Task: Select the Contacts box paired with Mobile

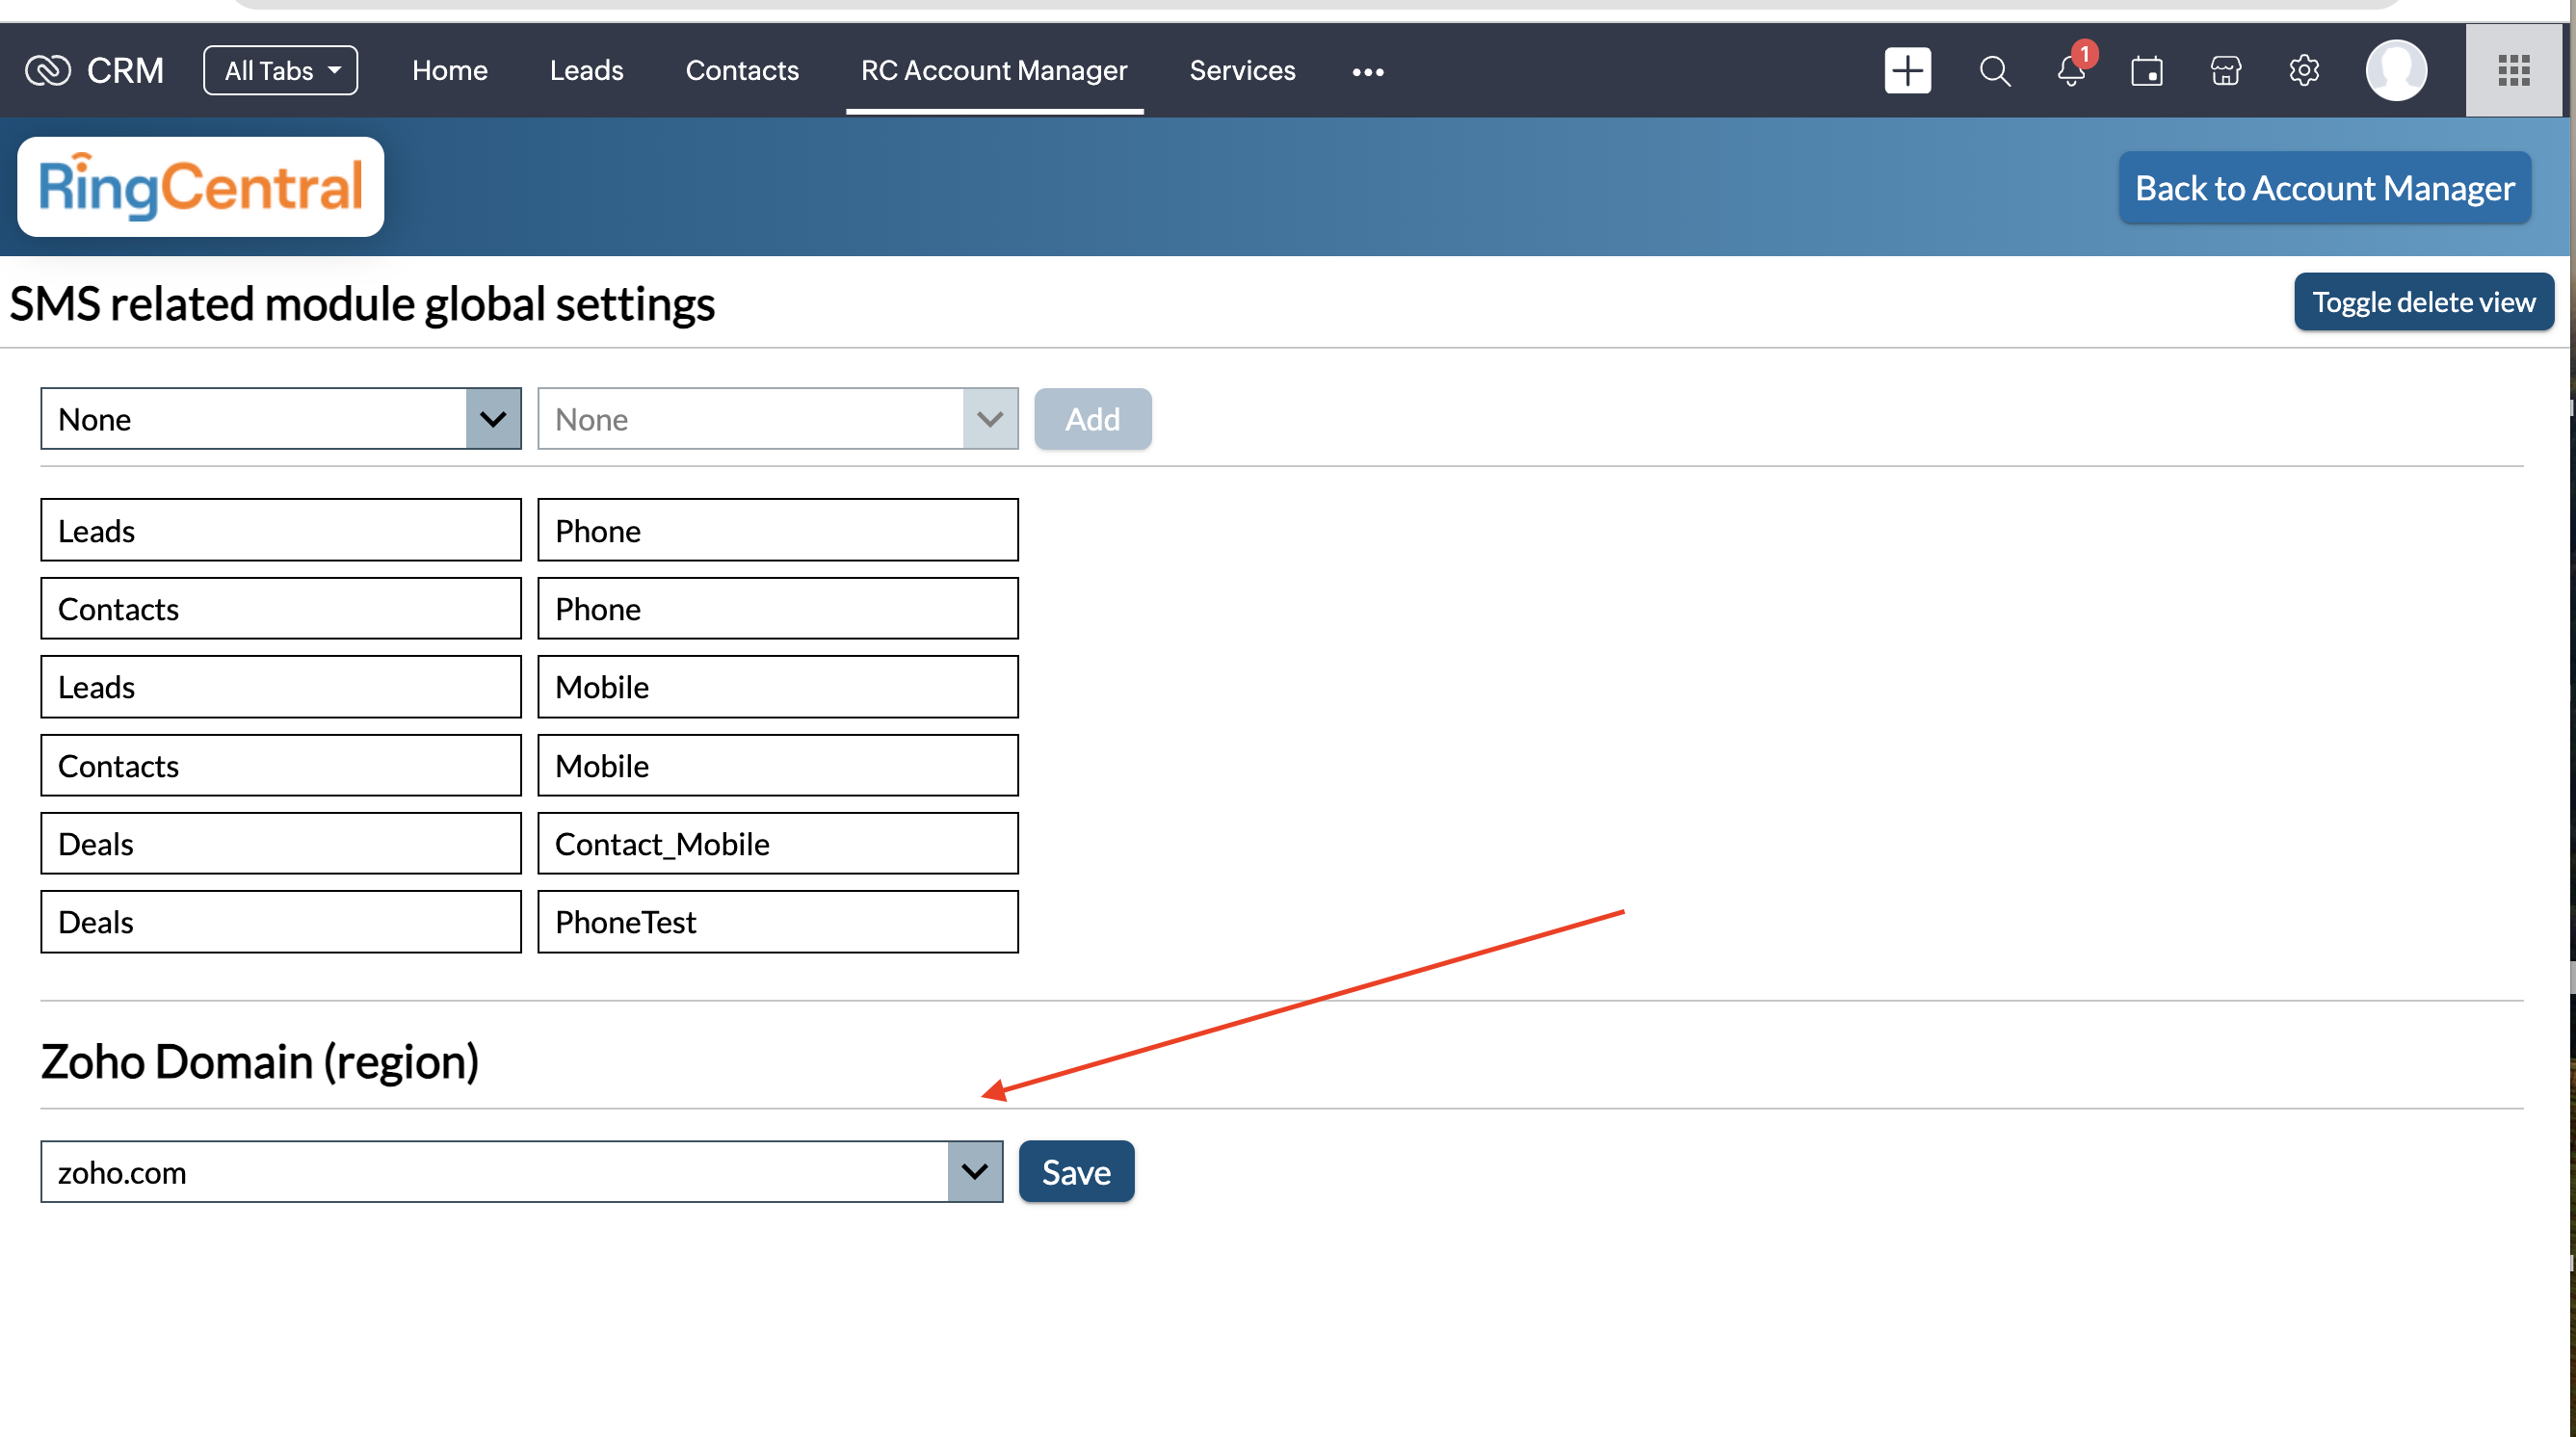Action: coord(281,765)
